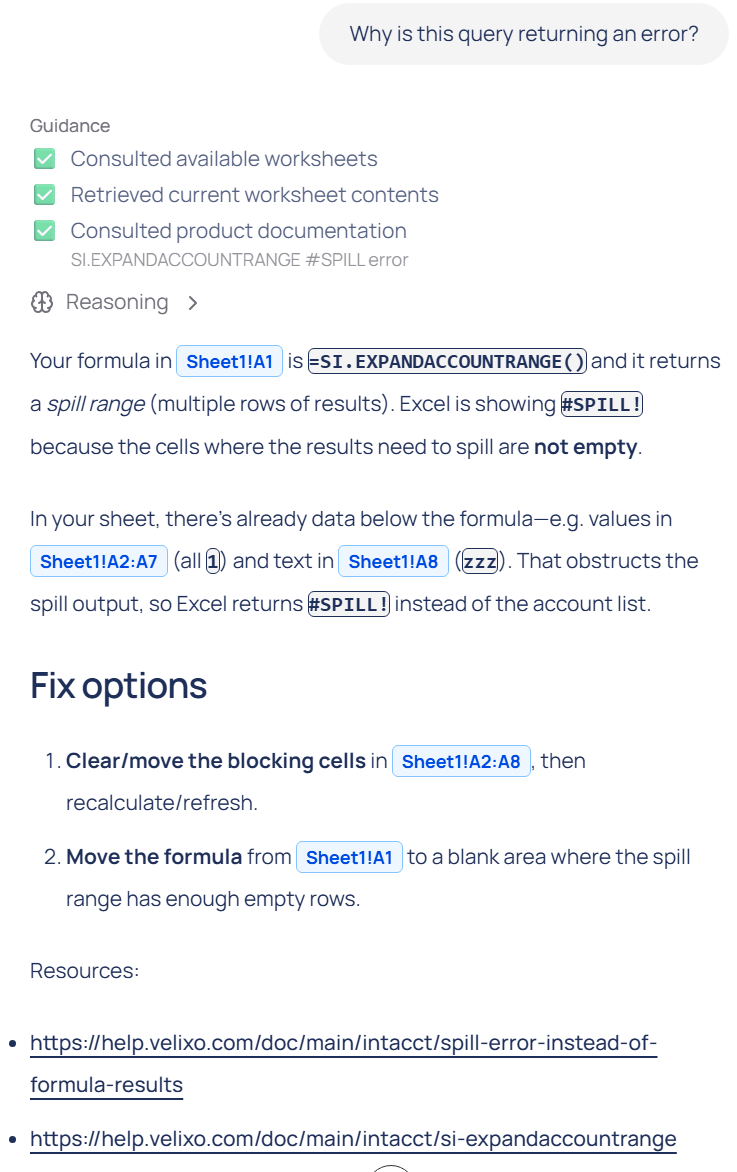Viewport: 737px width, 1172px height.
Task: Click the Consulted available worksheets checkmark
Action: pos(44,159)
